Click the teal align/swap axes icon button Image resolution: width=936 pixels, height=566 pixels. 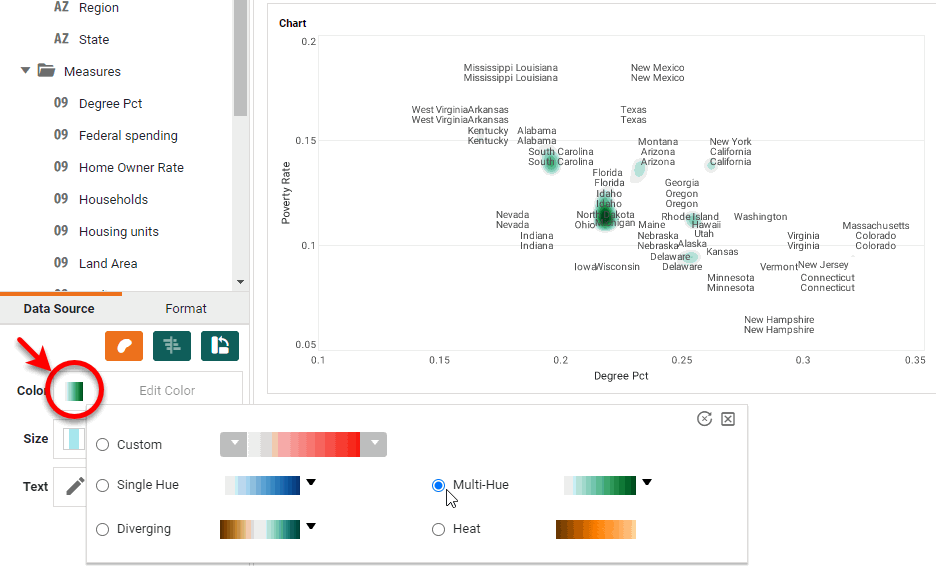(x=172, y=345)
